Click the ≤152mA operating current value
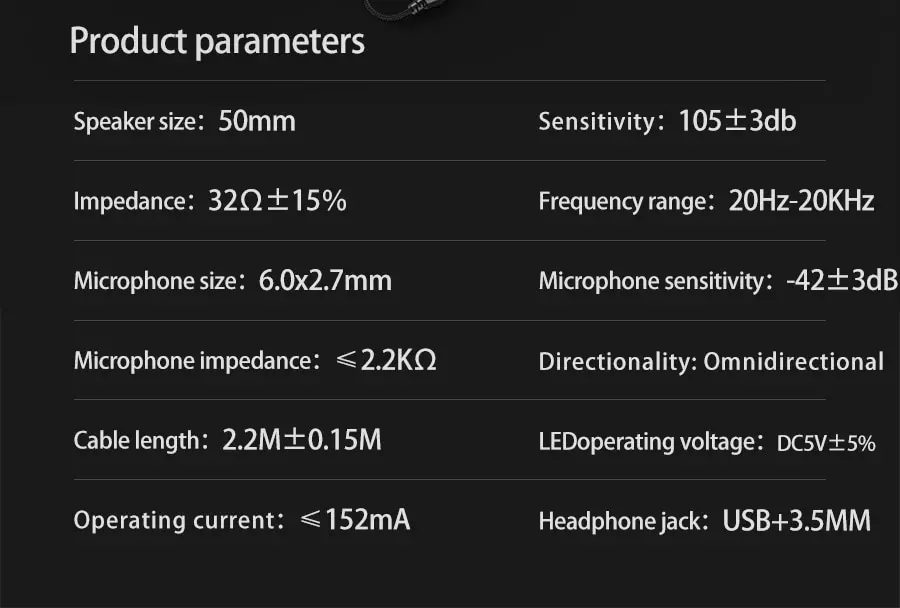This screenshot has height=608, width=900. coord(355,520)
